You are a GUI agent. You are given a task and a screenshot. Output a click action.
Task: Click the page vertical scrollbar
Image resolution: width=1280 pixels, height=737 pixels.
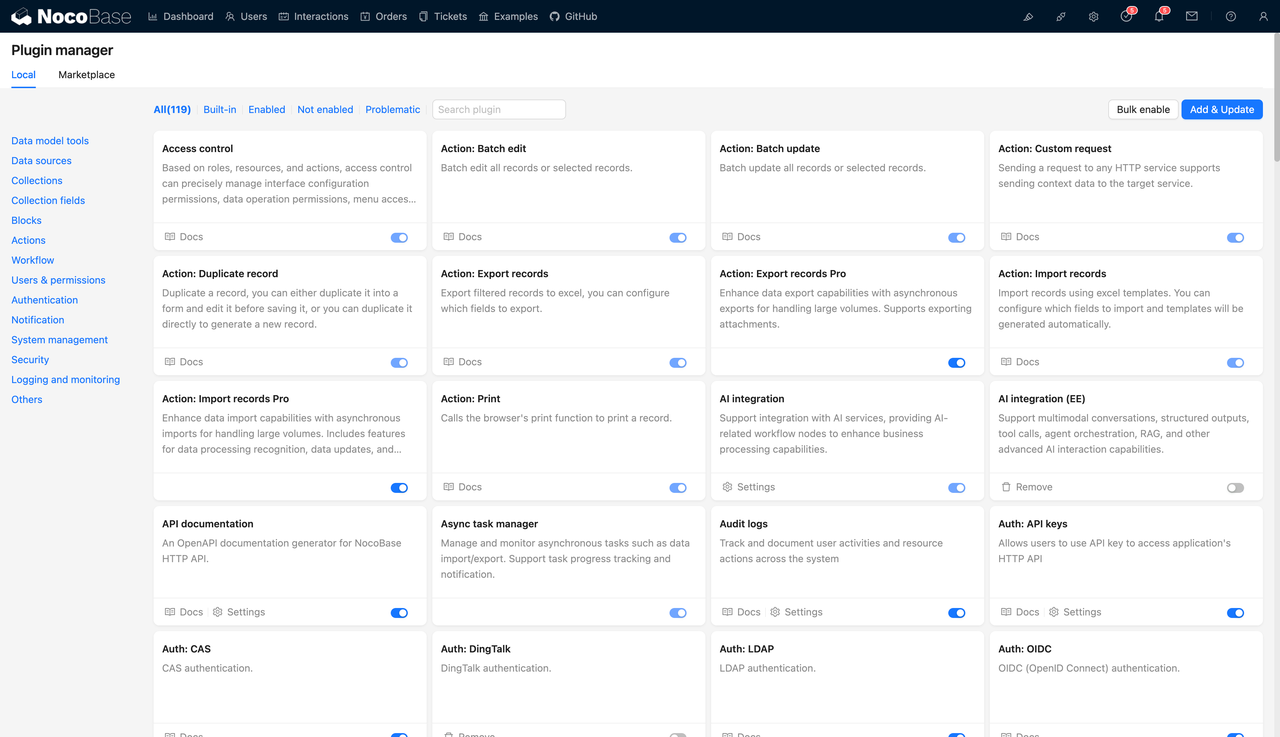pos(1275,98)
